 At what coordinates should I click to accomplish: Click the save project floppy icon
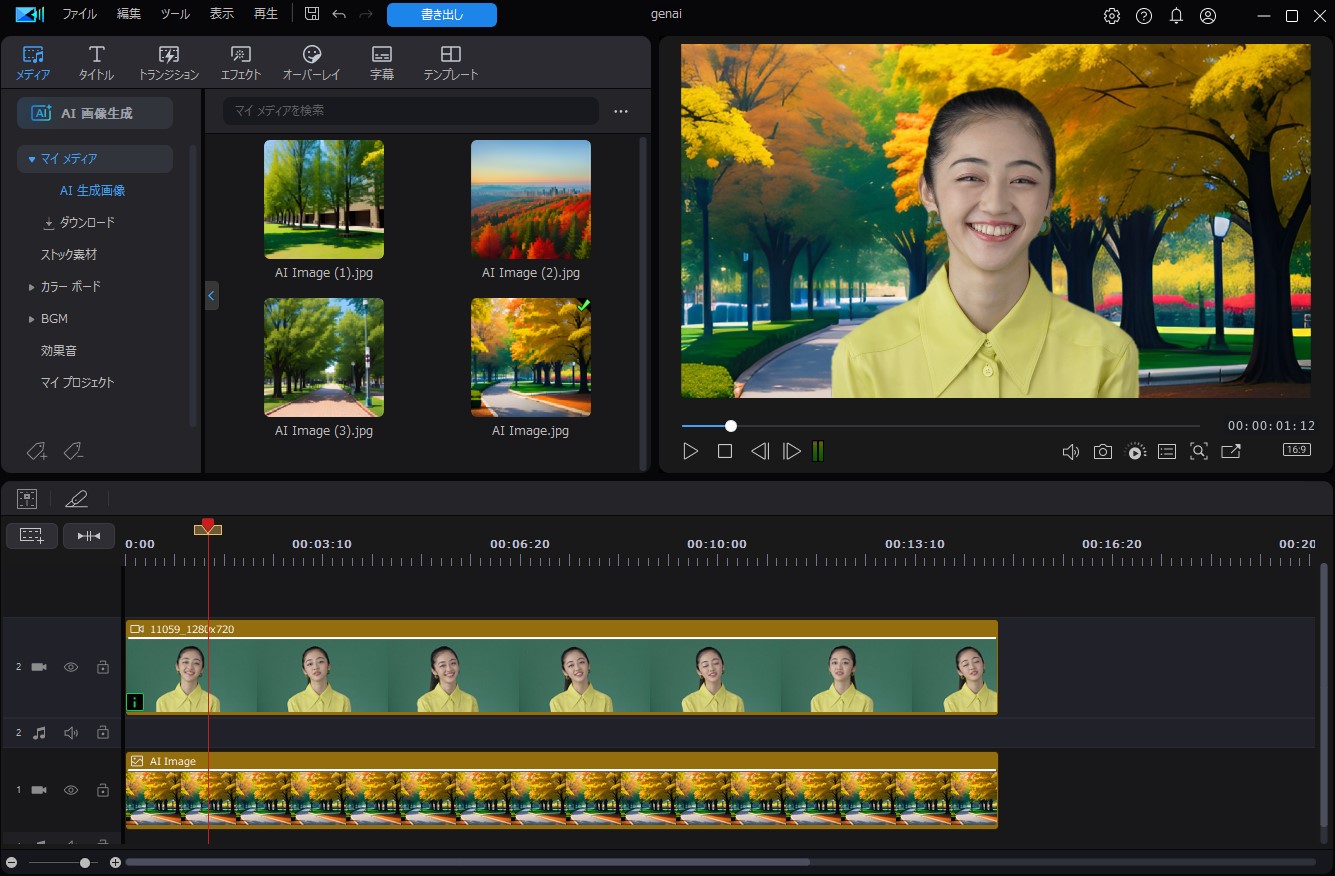point(312,15)
